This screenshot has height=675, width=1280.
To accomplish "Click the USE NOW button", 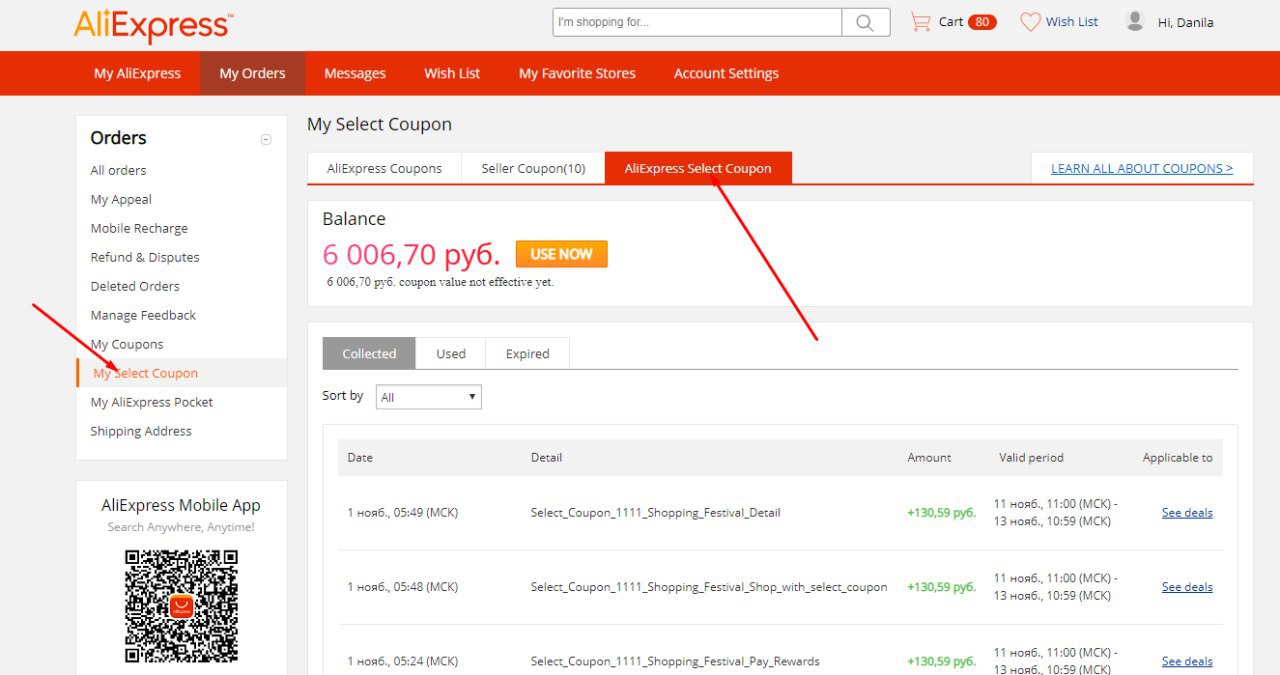I will coord(561,254).
